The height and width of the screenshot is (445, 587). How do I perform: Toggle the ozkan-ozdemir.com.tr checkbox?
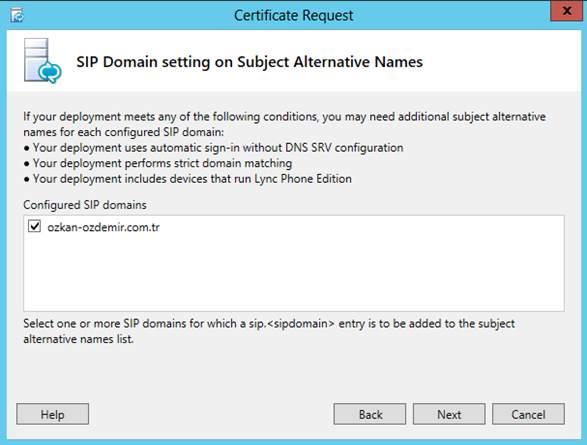34,226
